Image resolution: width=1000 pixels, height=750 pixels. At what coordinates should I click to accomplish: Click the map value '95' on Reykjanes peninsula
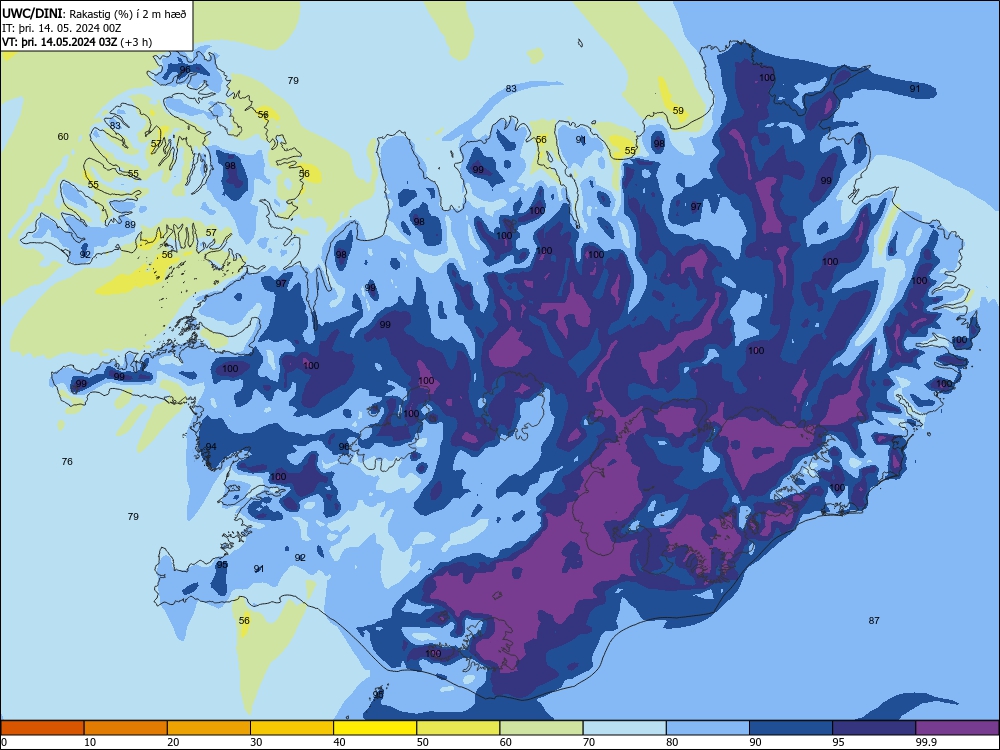tap(222, 564)
